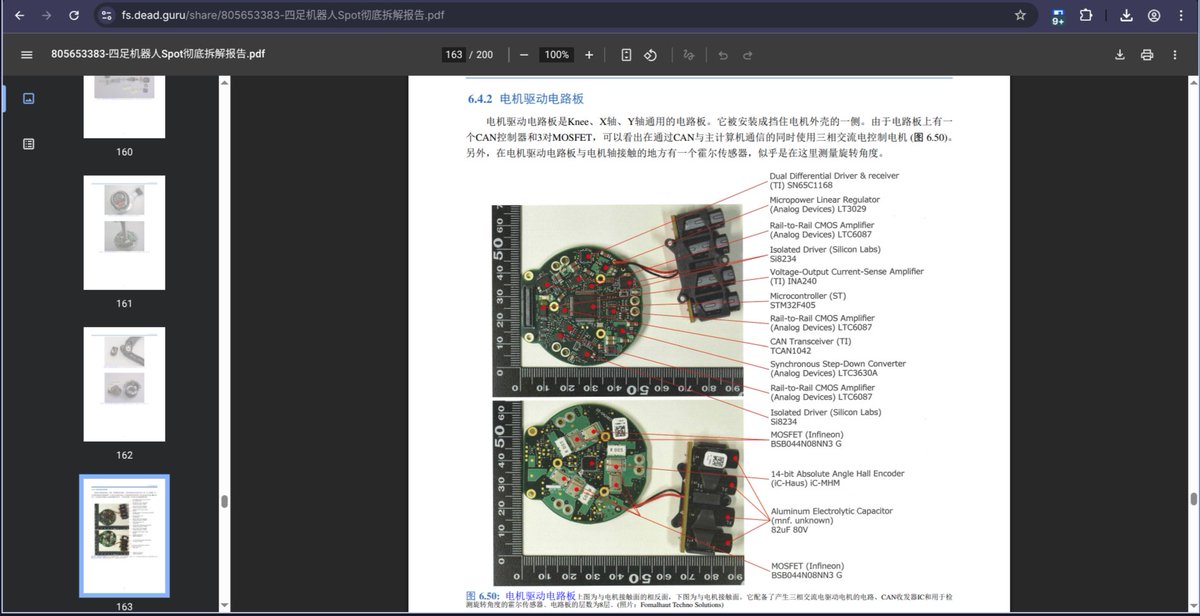
Task: Open PDF viewer more actions menu
Action: tap(1174, 54)
